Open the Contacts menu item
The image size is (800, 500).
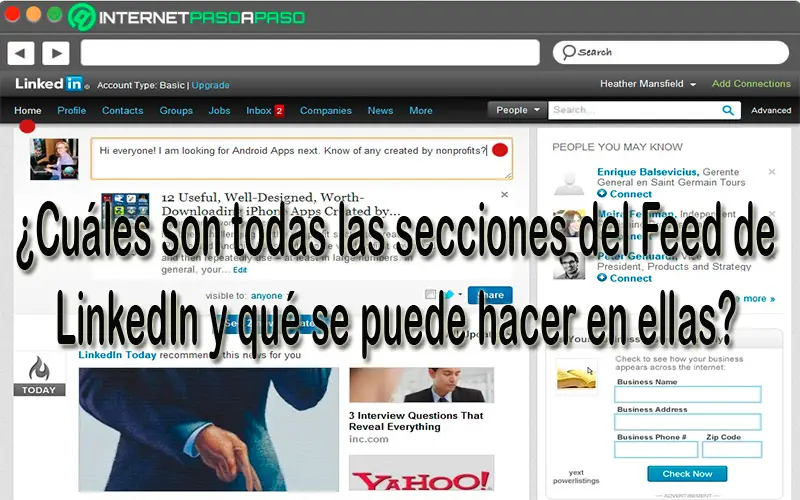click(122, 110)
